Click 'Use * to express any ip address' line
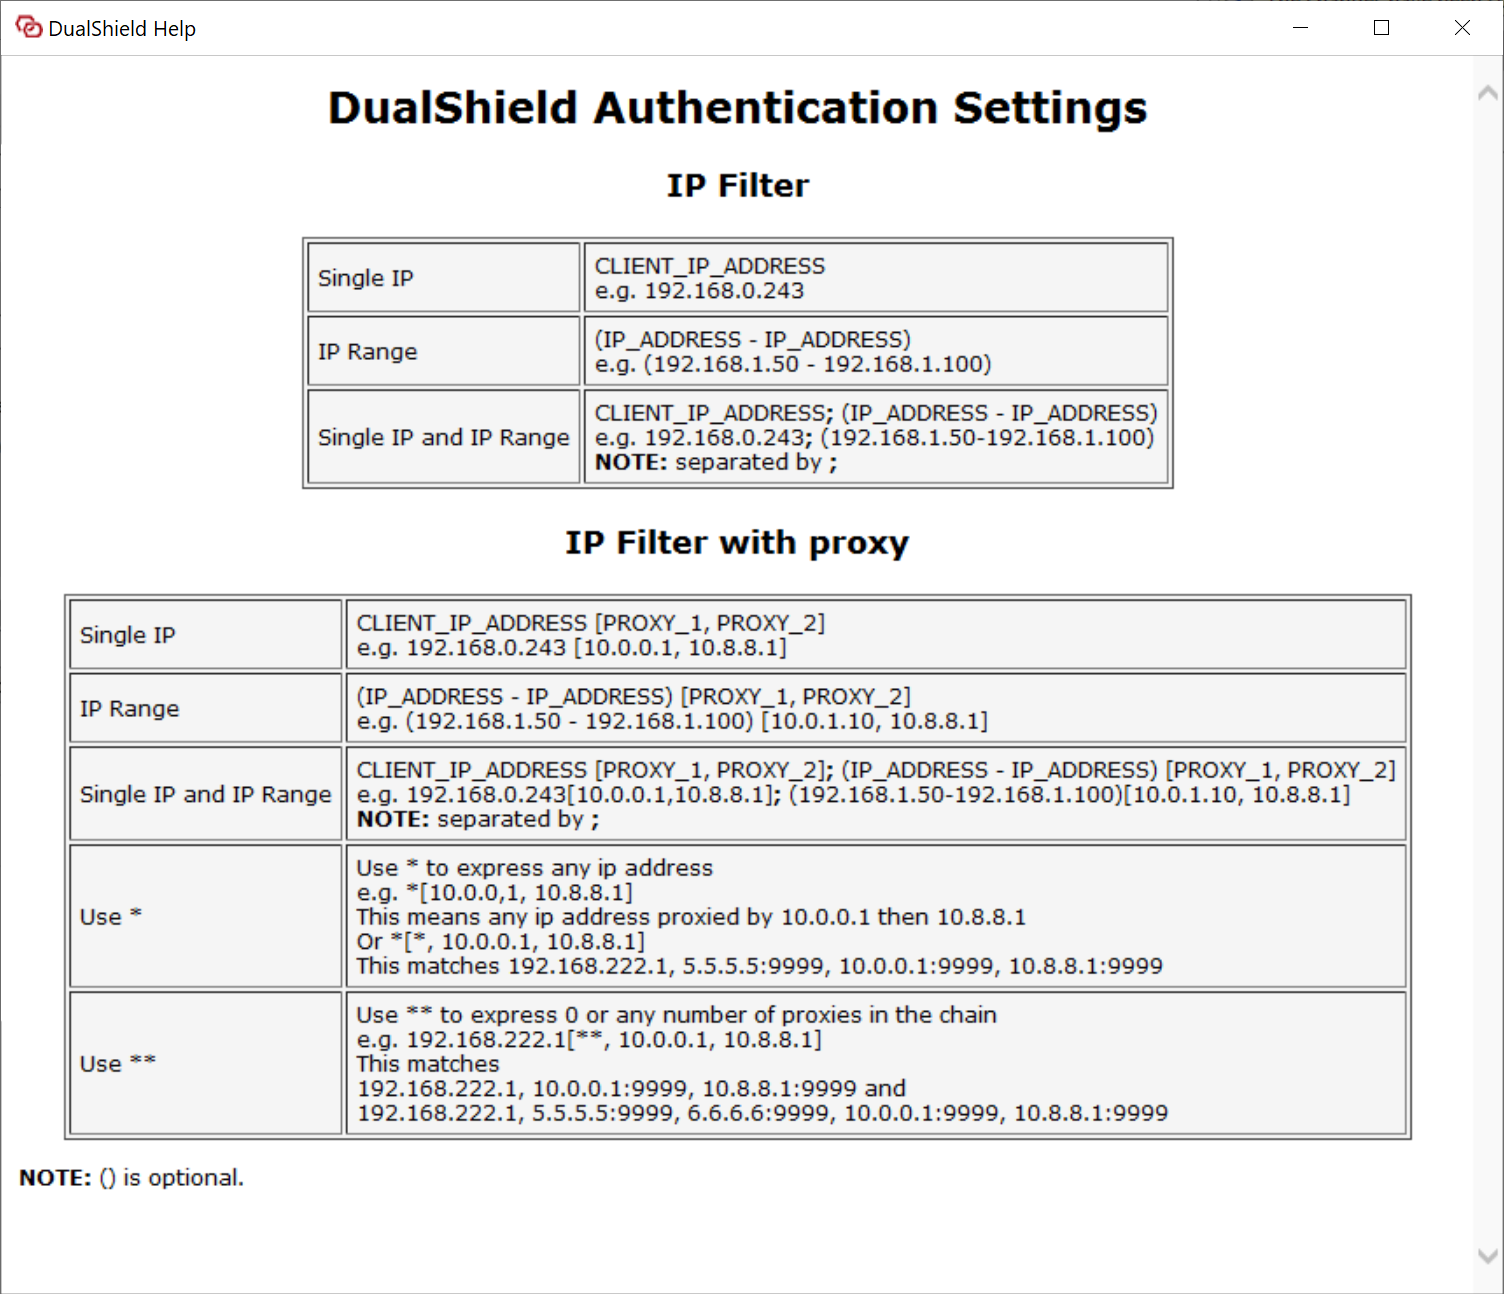 pyautogui.click(x=535, y=868)
